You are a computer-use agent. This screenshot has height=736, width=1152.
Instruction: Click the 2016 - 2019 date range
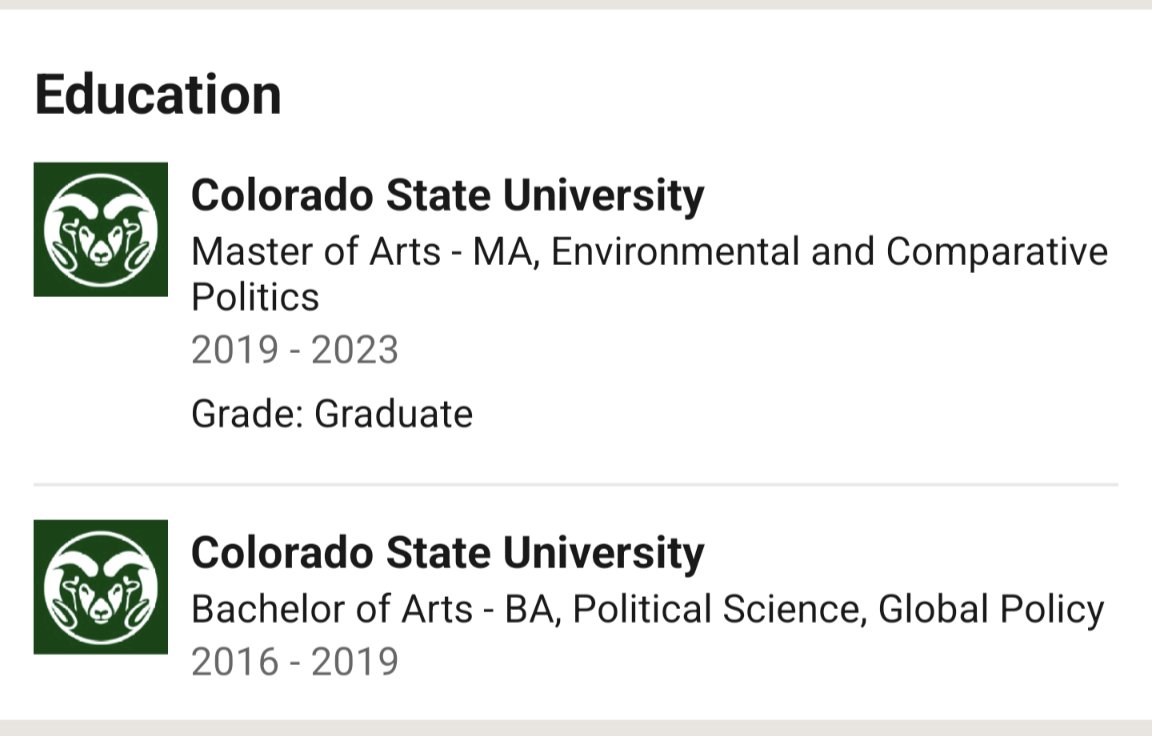295,662
